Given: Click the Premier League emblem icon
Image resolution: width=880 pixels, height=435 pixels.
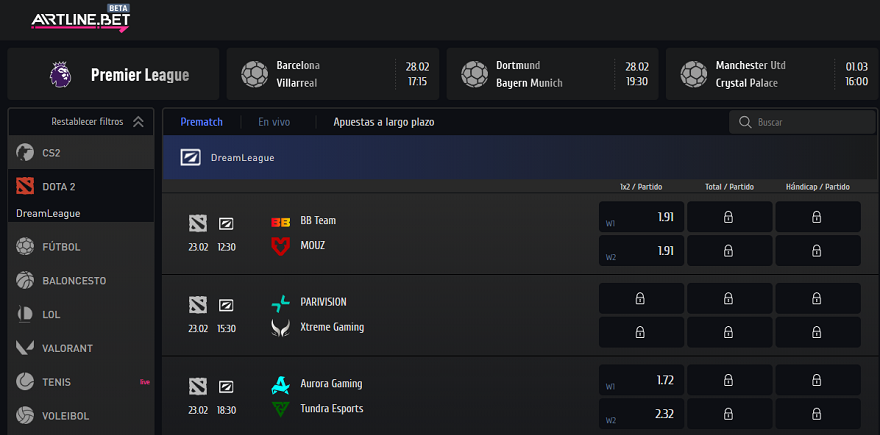Looking at the screenshot, I should point(61,74).
